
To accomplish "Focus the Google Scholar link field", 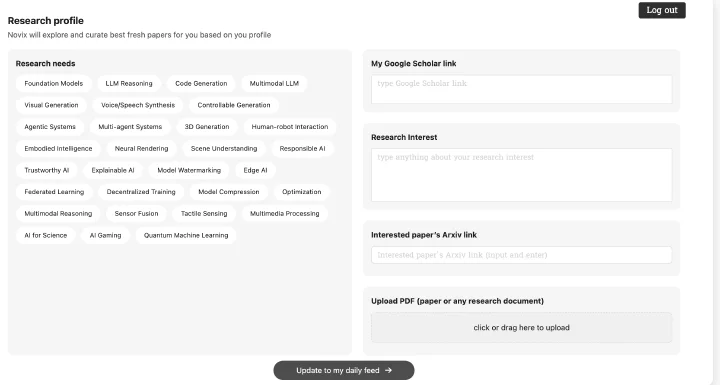I will point(522,89).
